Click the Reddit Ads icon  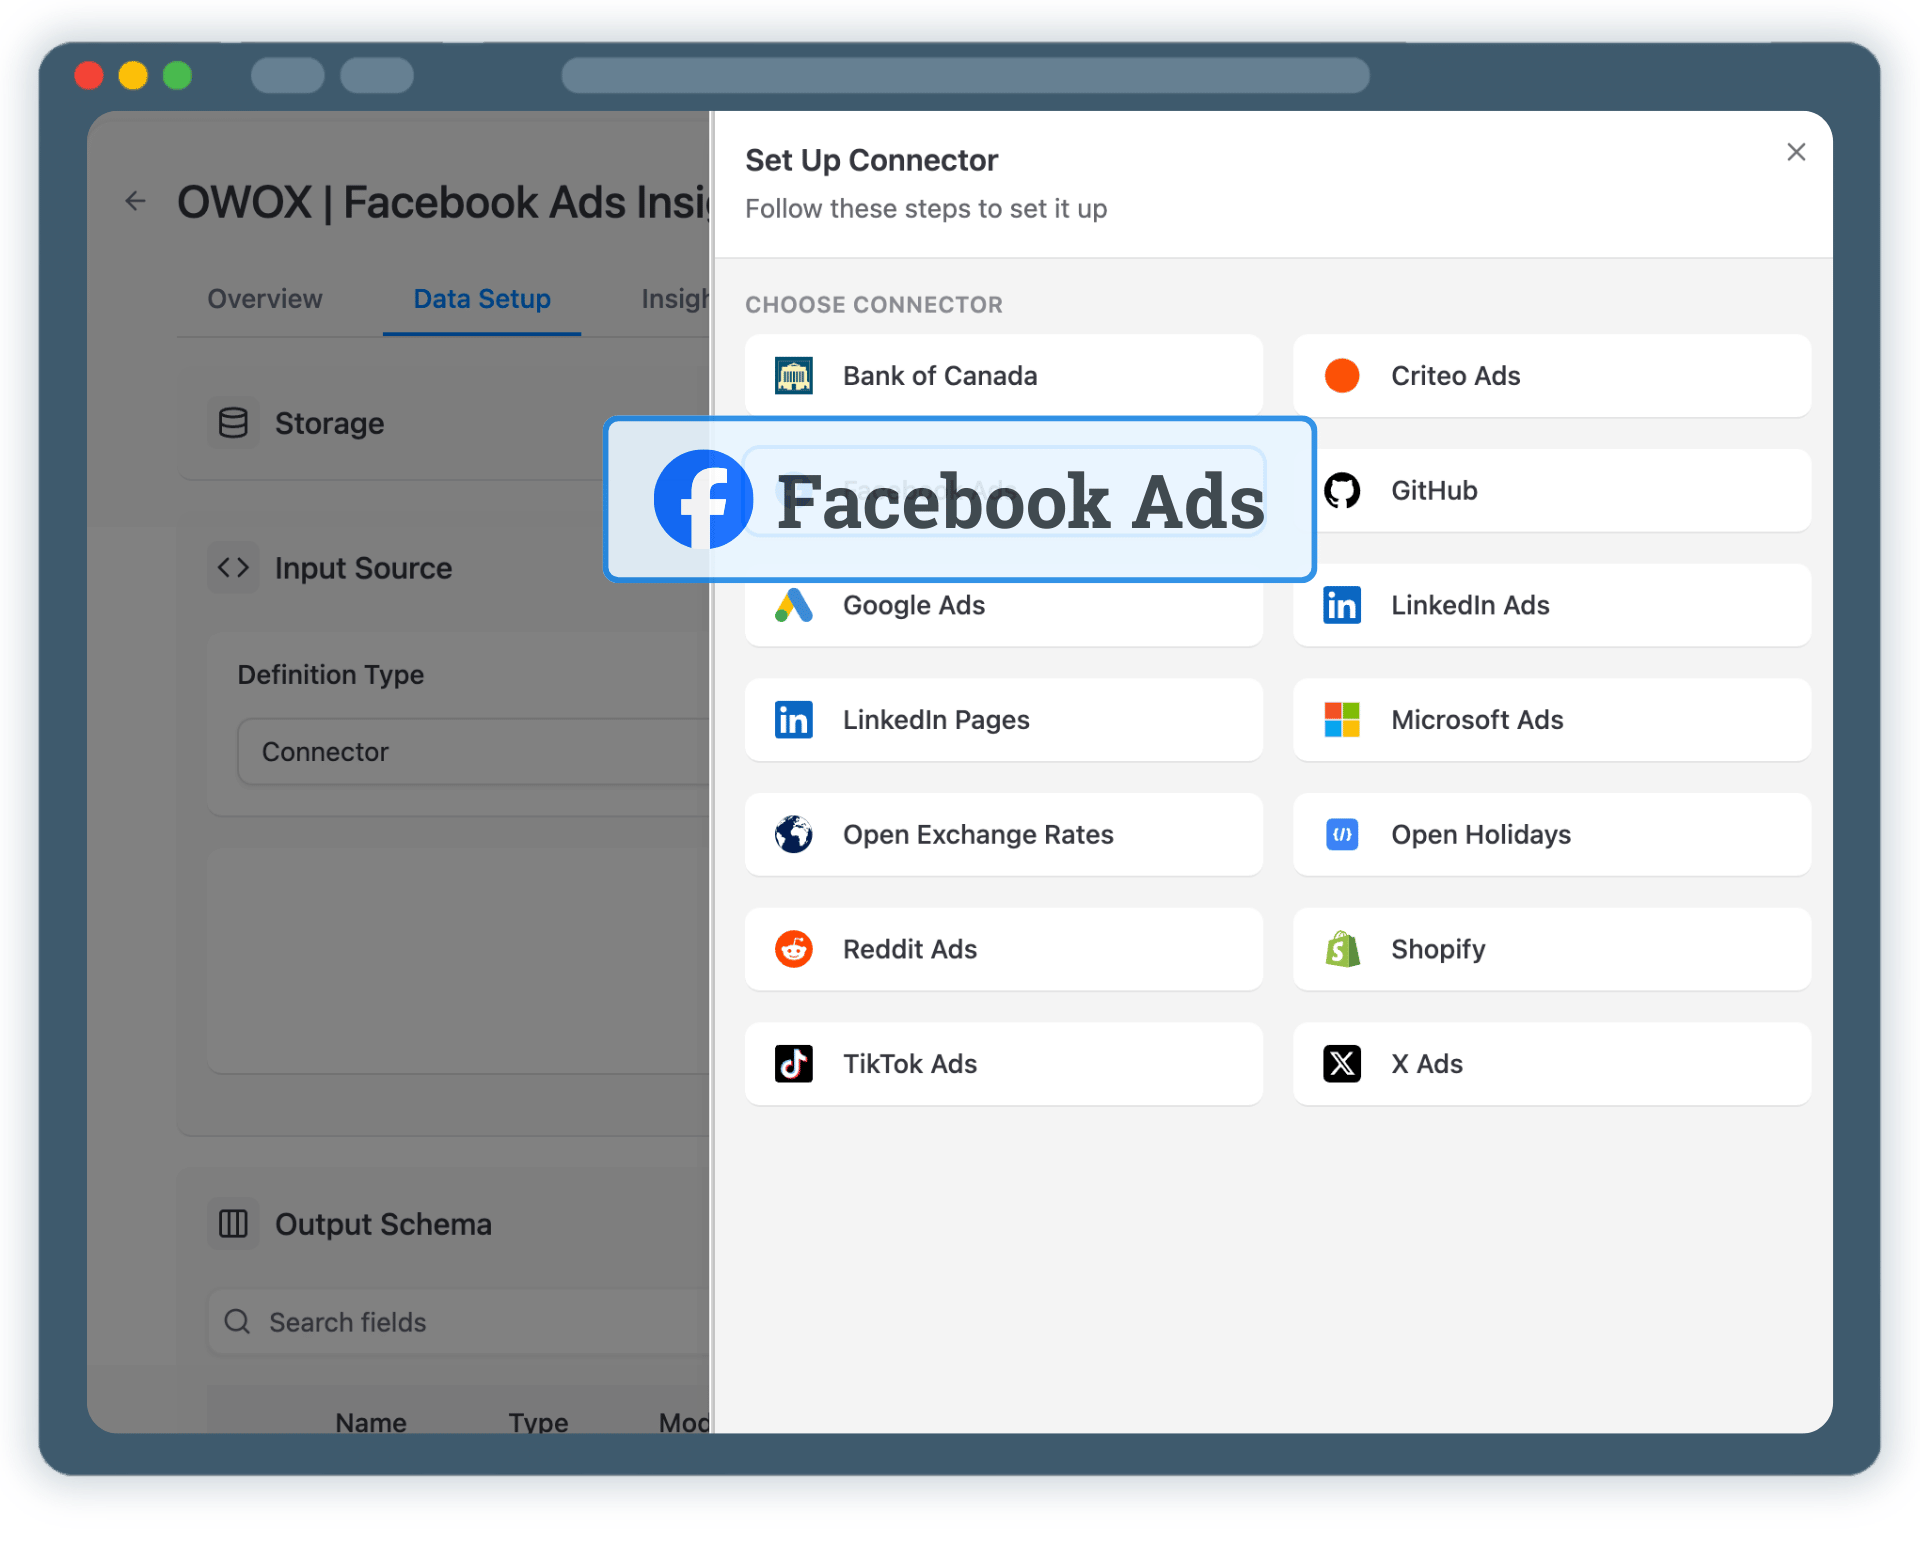[x=793, y=949]
